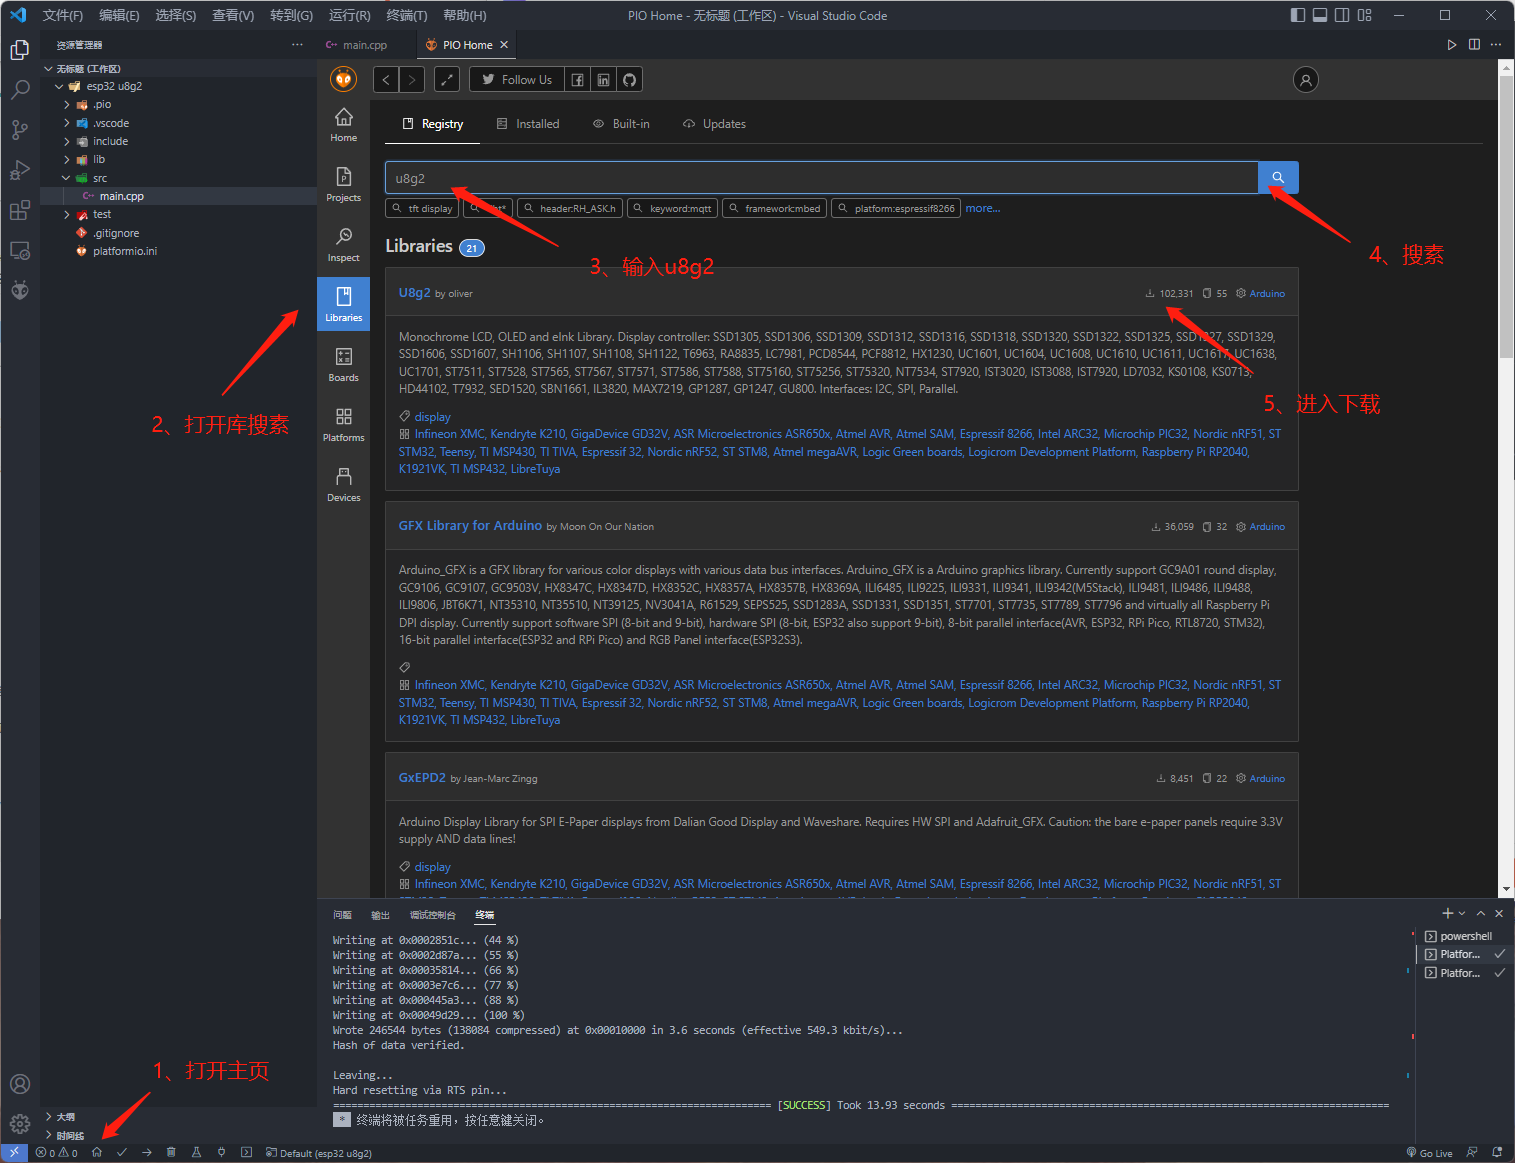
Task: Click the PlatformIO Build checkmark in status bar
Action: 122,1152
